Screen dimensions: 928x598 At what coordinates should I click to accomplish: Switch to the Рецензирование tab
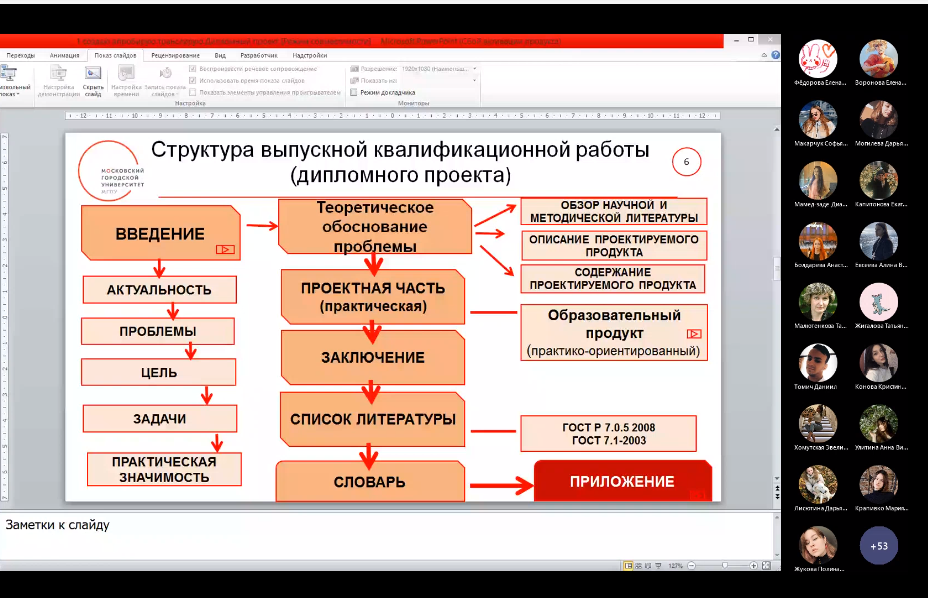[x=175, y=56]
